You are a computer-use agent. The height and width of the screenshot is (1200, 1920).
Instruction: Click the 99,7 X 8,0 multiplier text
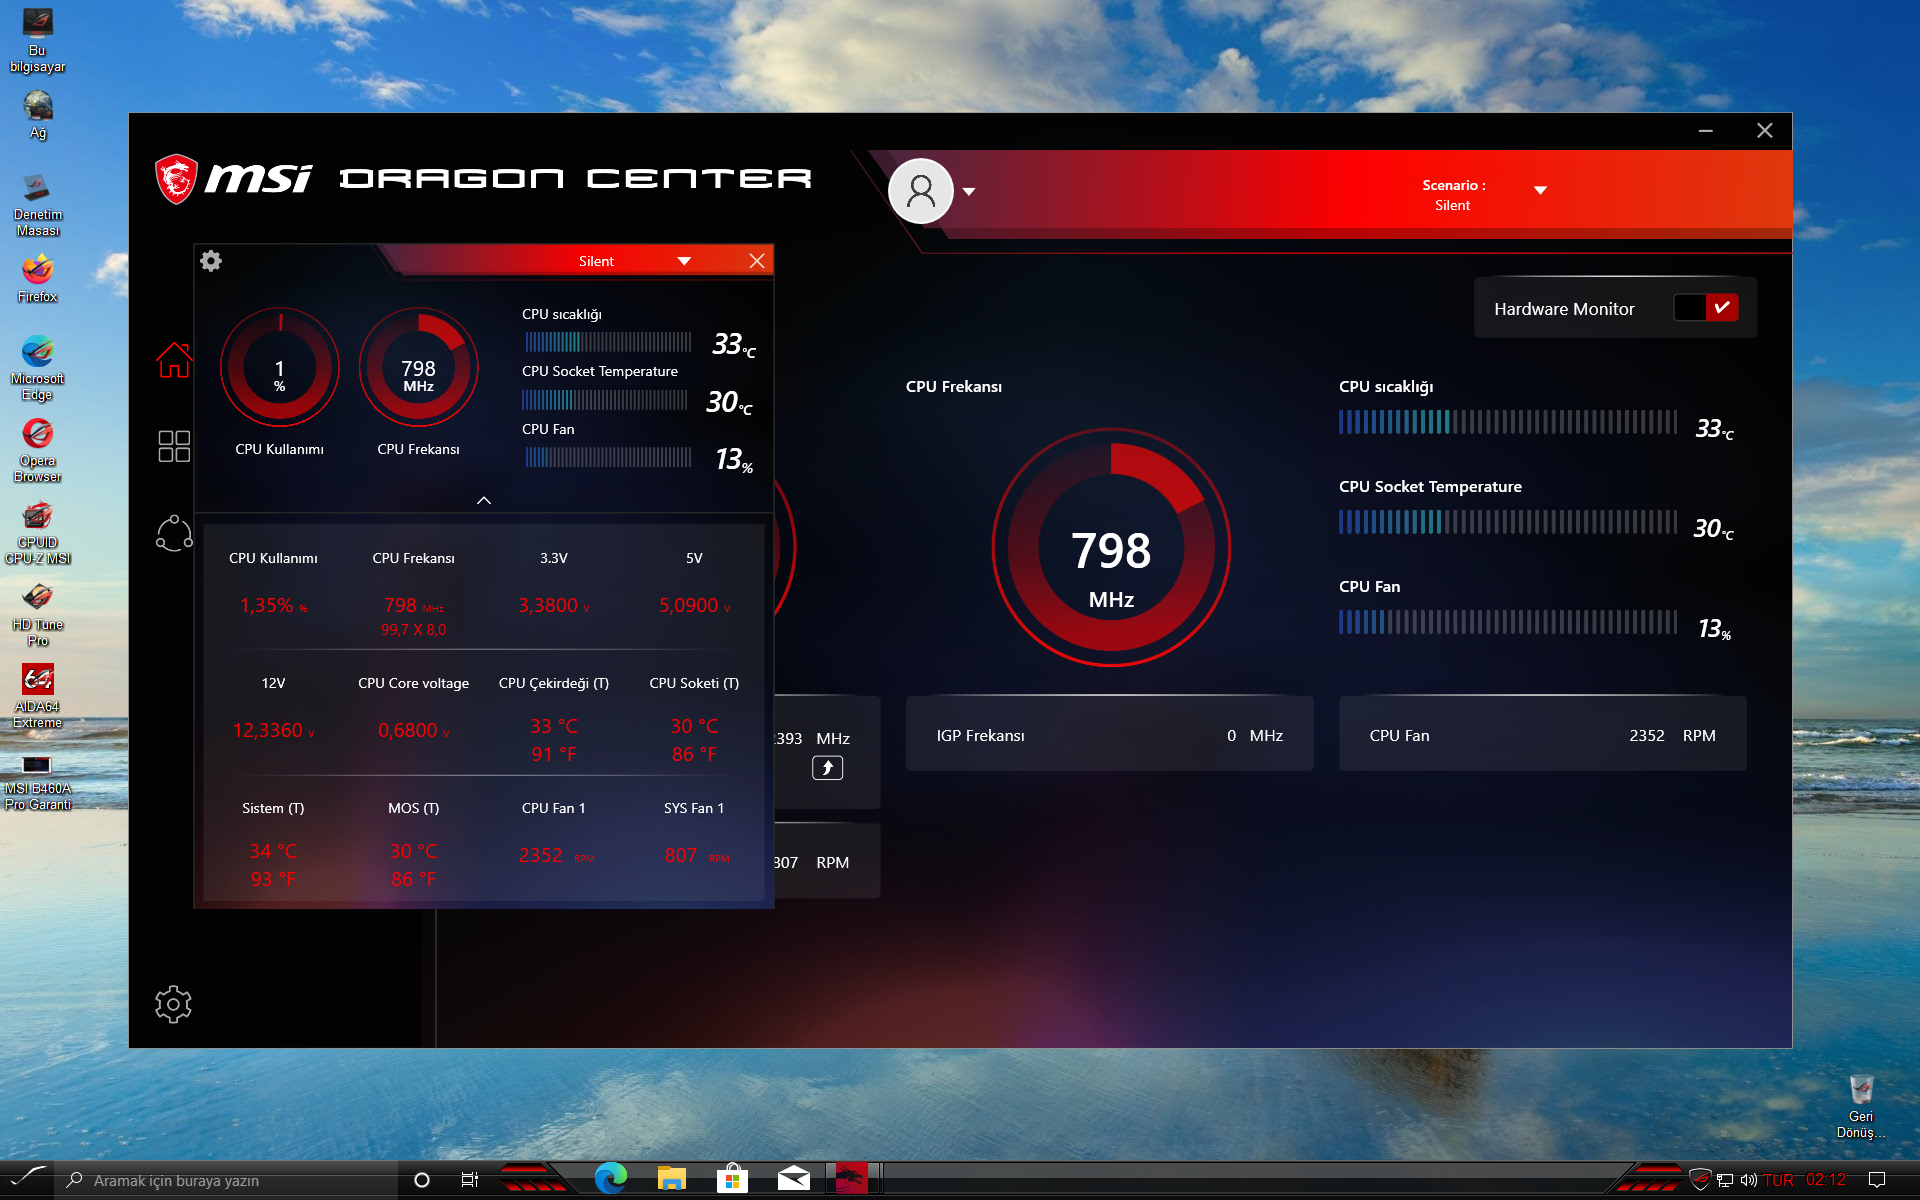[x=414, y=630]
